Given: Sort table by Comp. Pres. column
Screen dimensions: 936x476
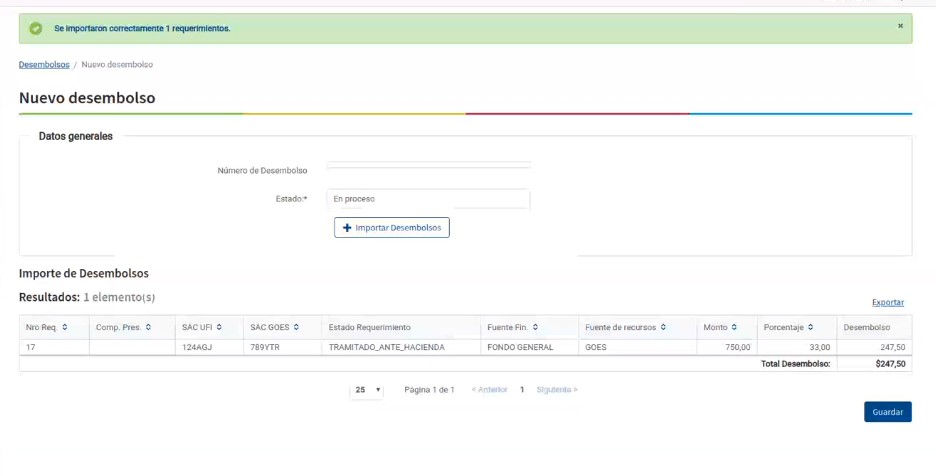Looking at the screenshot, I should click(149, 327).
